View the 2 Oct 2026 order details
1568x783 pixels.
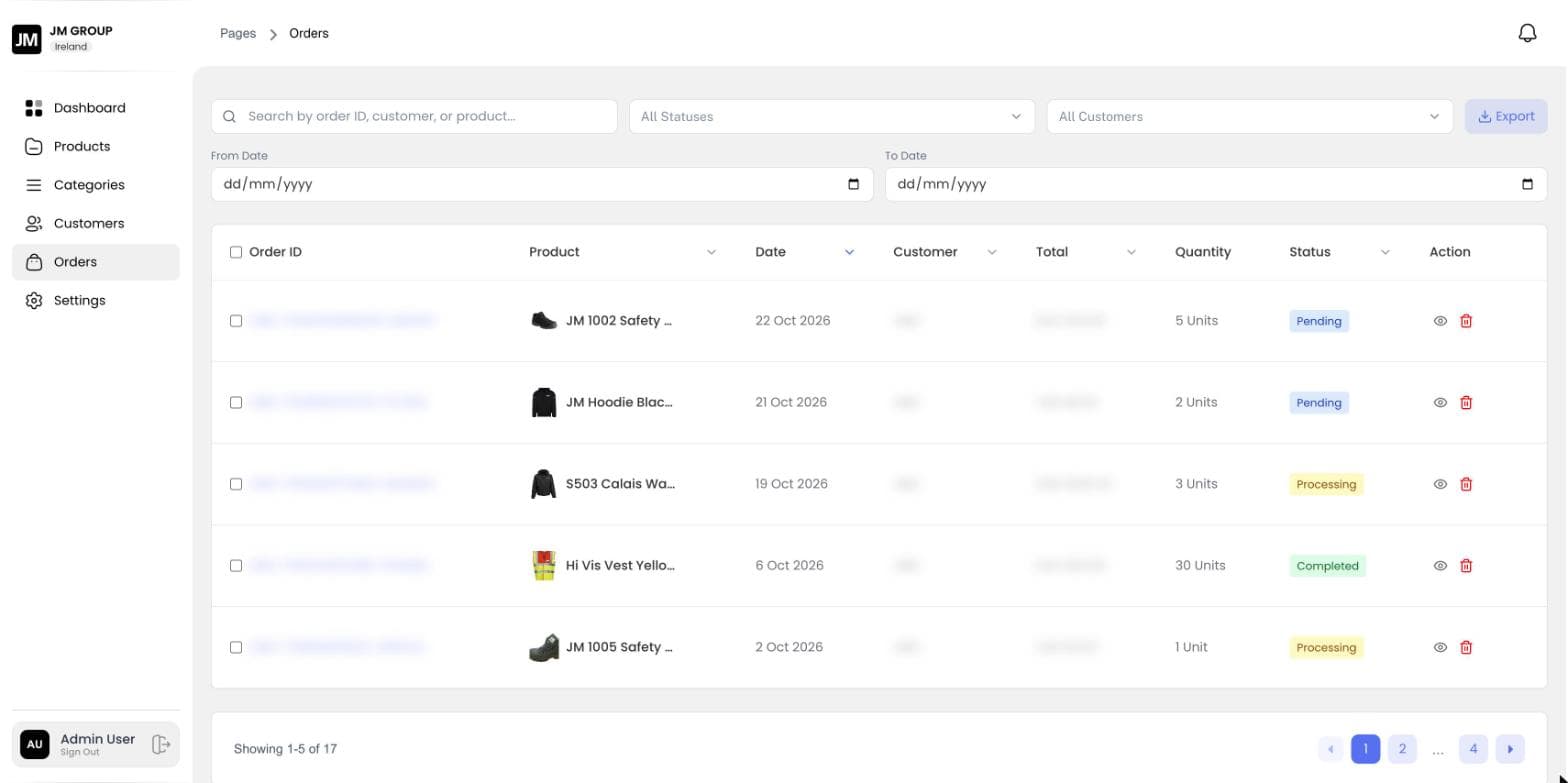coord(1440,647)
